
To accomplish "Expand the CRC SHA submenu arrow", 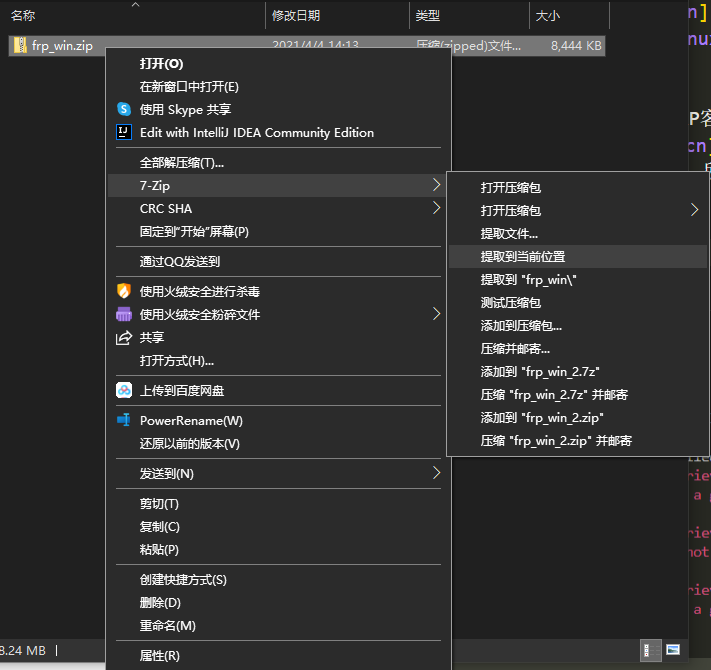I will tap(436, 208).
